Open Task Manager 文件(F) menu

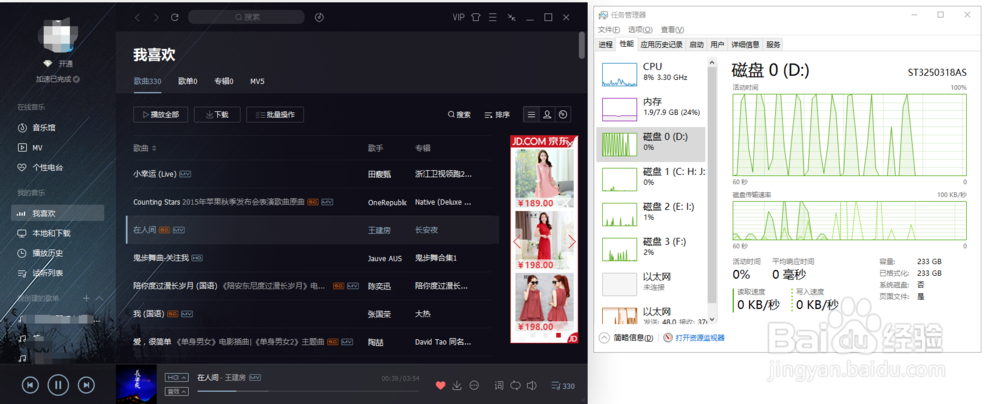coord(610,29)
